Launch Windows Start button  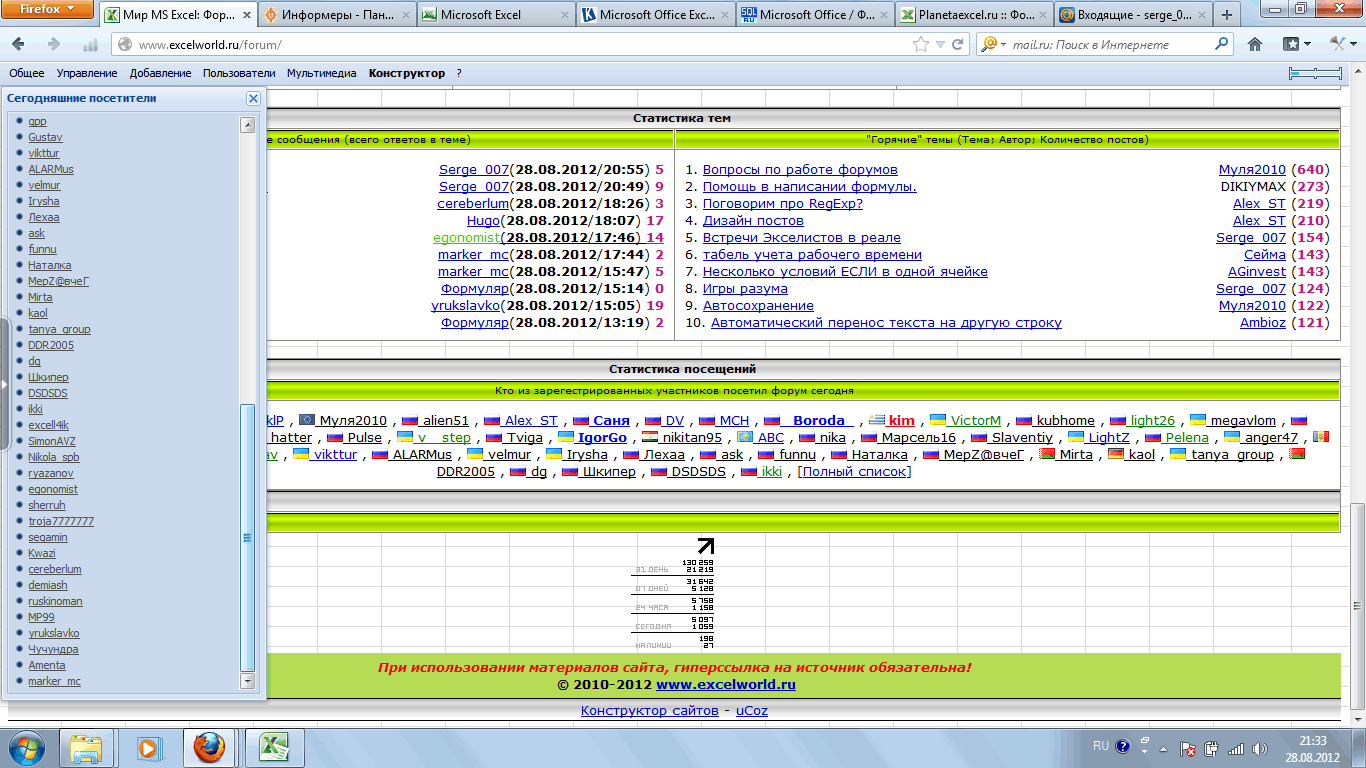tap(27, 747)
